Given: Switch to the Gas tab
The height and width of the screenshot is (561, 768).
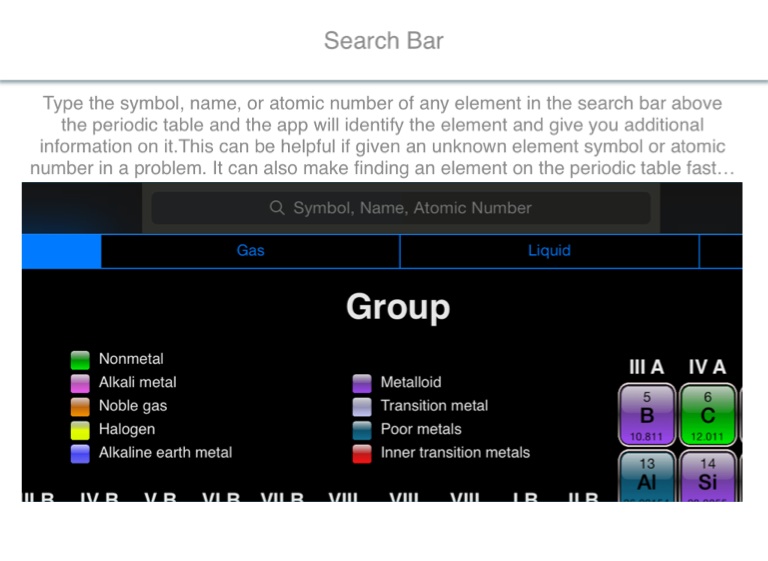Looking at the screenshot, I should click(x=250, y=251).
